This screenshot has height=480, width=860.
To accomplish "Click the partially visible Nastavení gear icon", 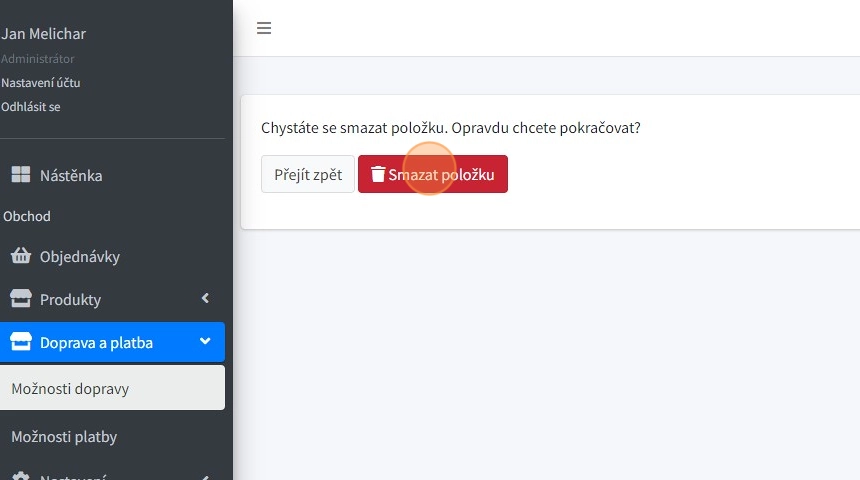I will click(20, 477).
